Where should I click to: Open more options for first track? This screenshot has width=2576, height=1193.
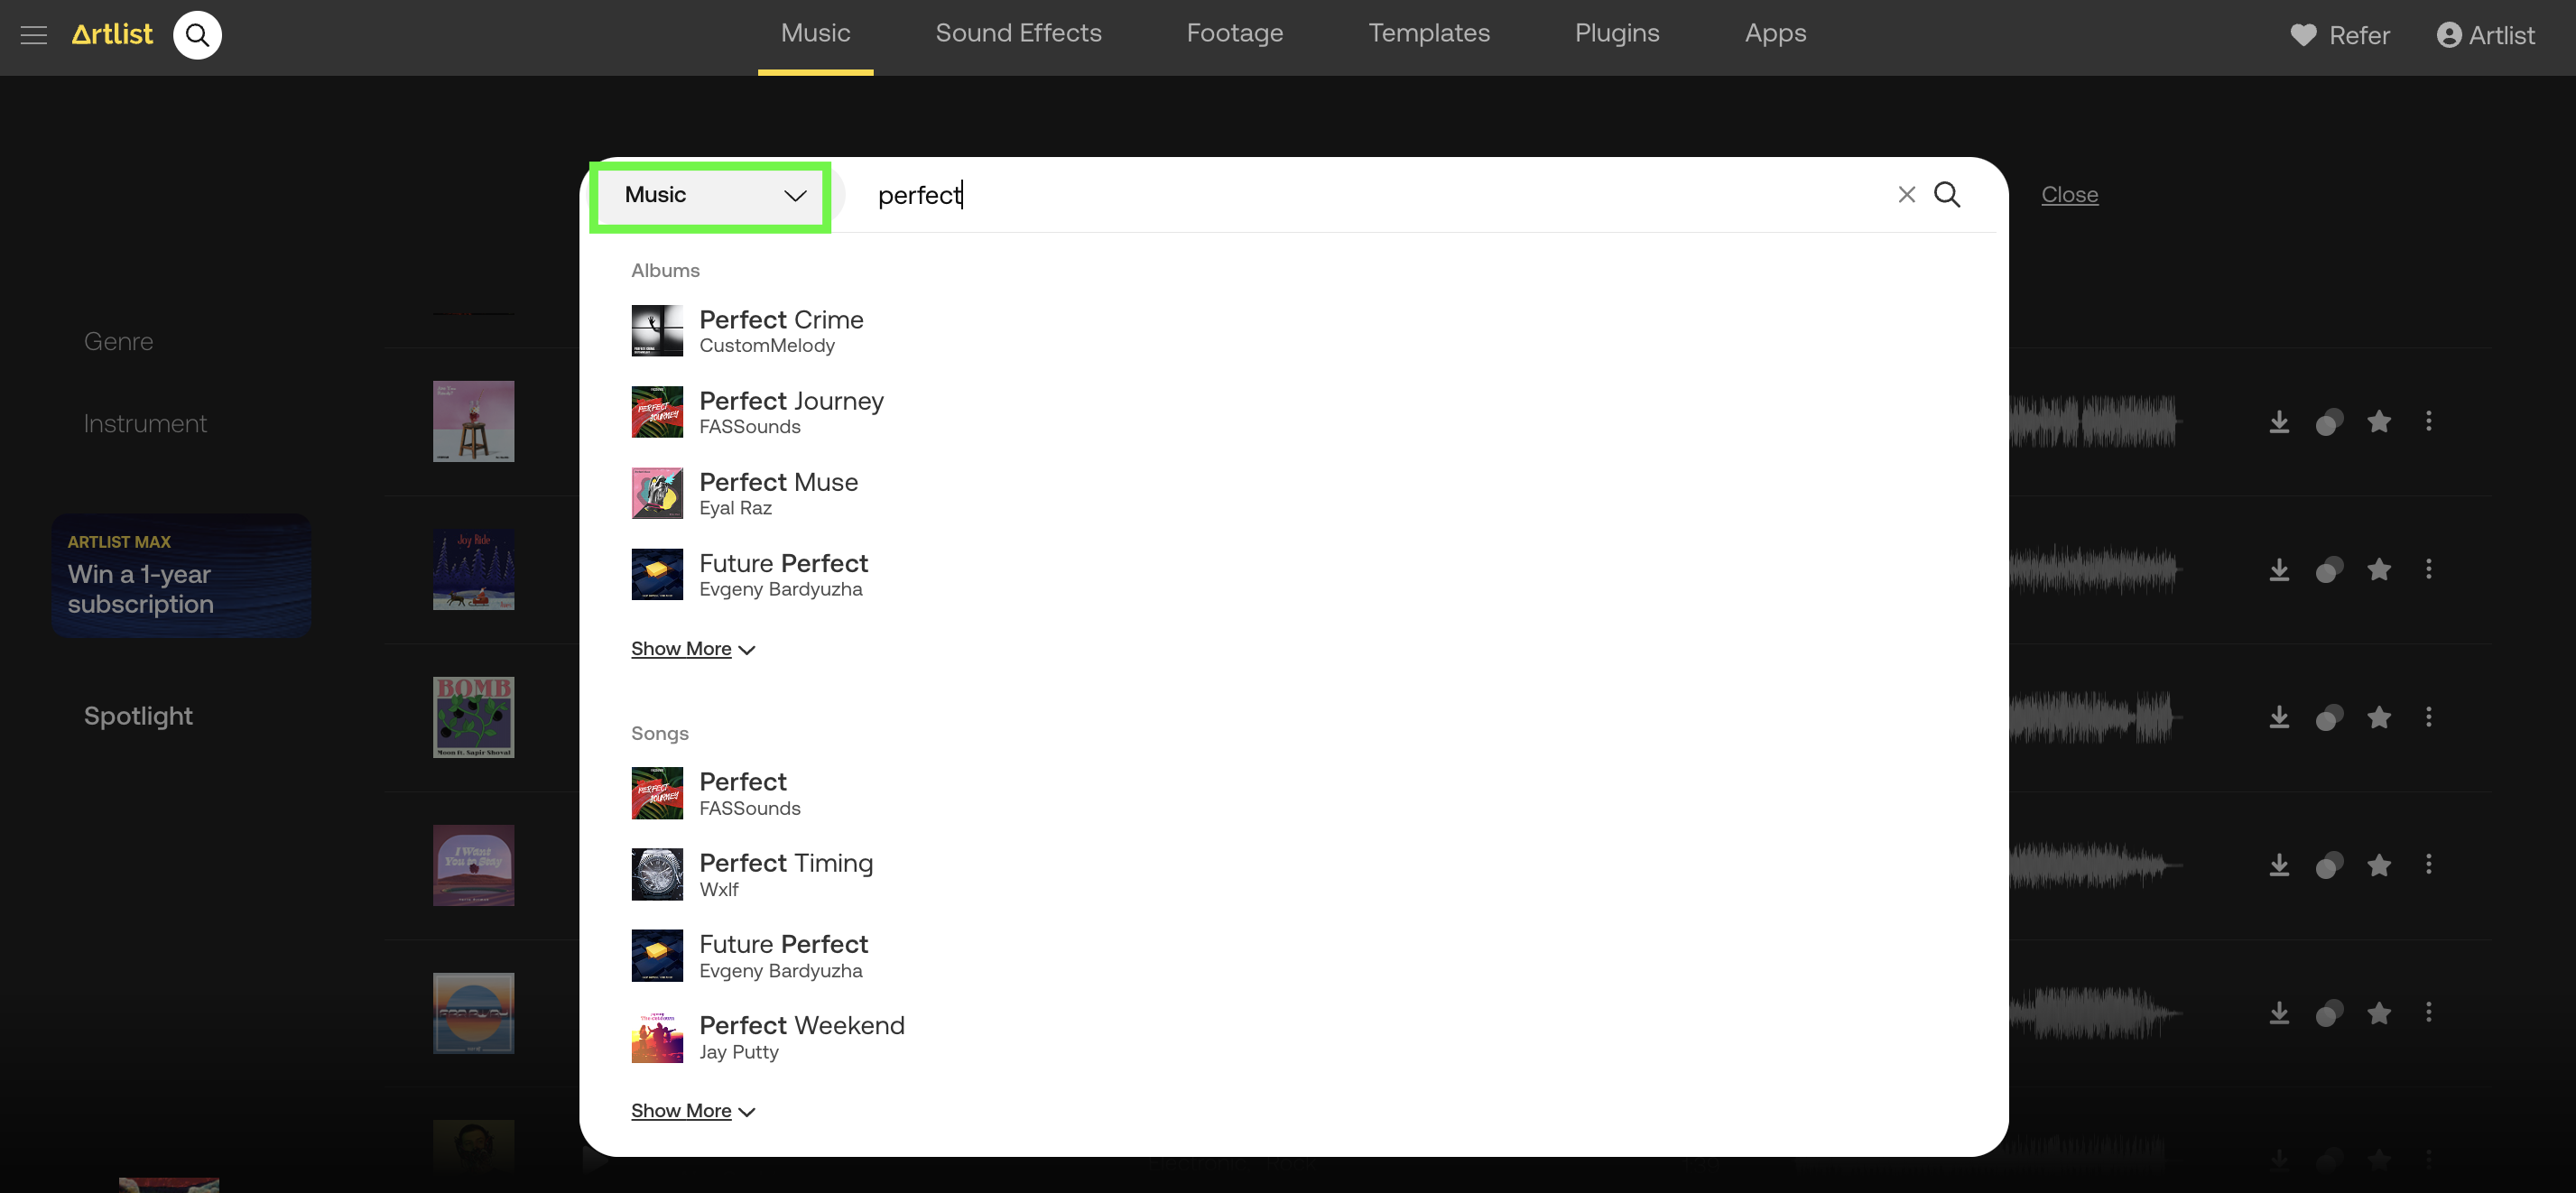click(2427, 421)
